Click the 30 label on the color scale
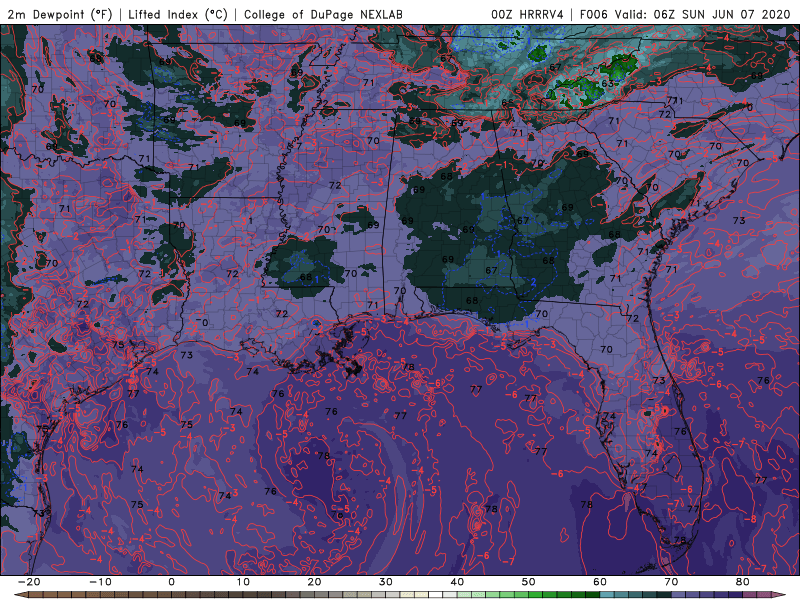This screenshot has height=600, width=800. click(x=386, y=582)
